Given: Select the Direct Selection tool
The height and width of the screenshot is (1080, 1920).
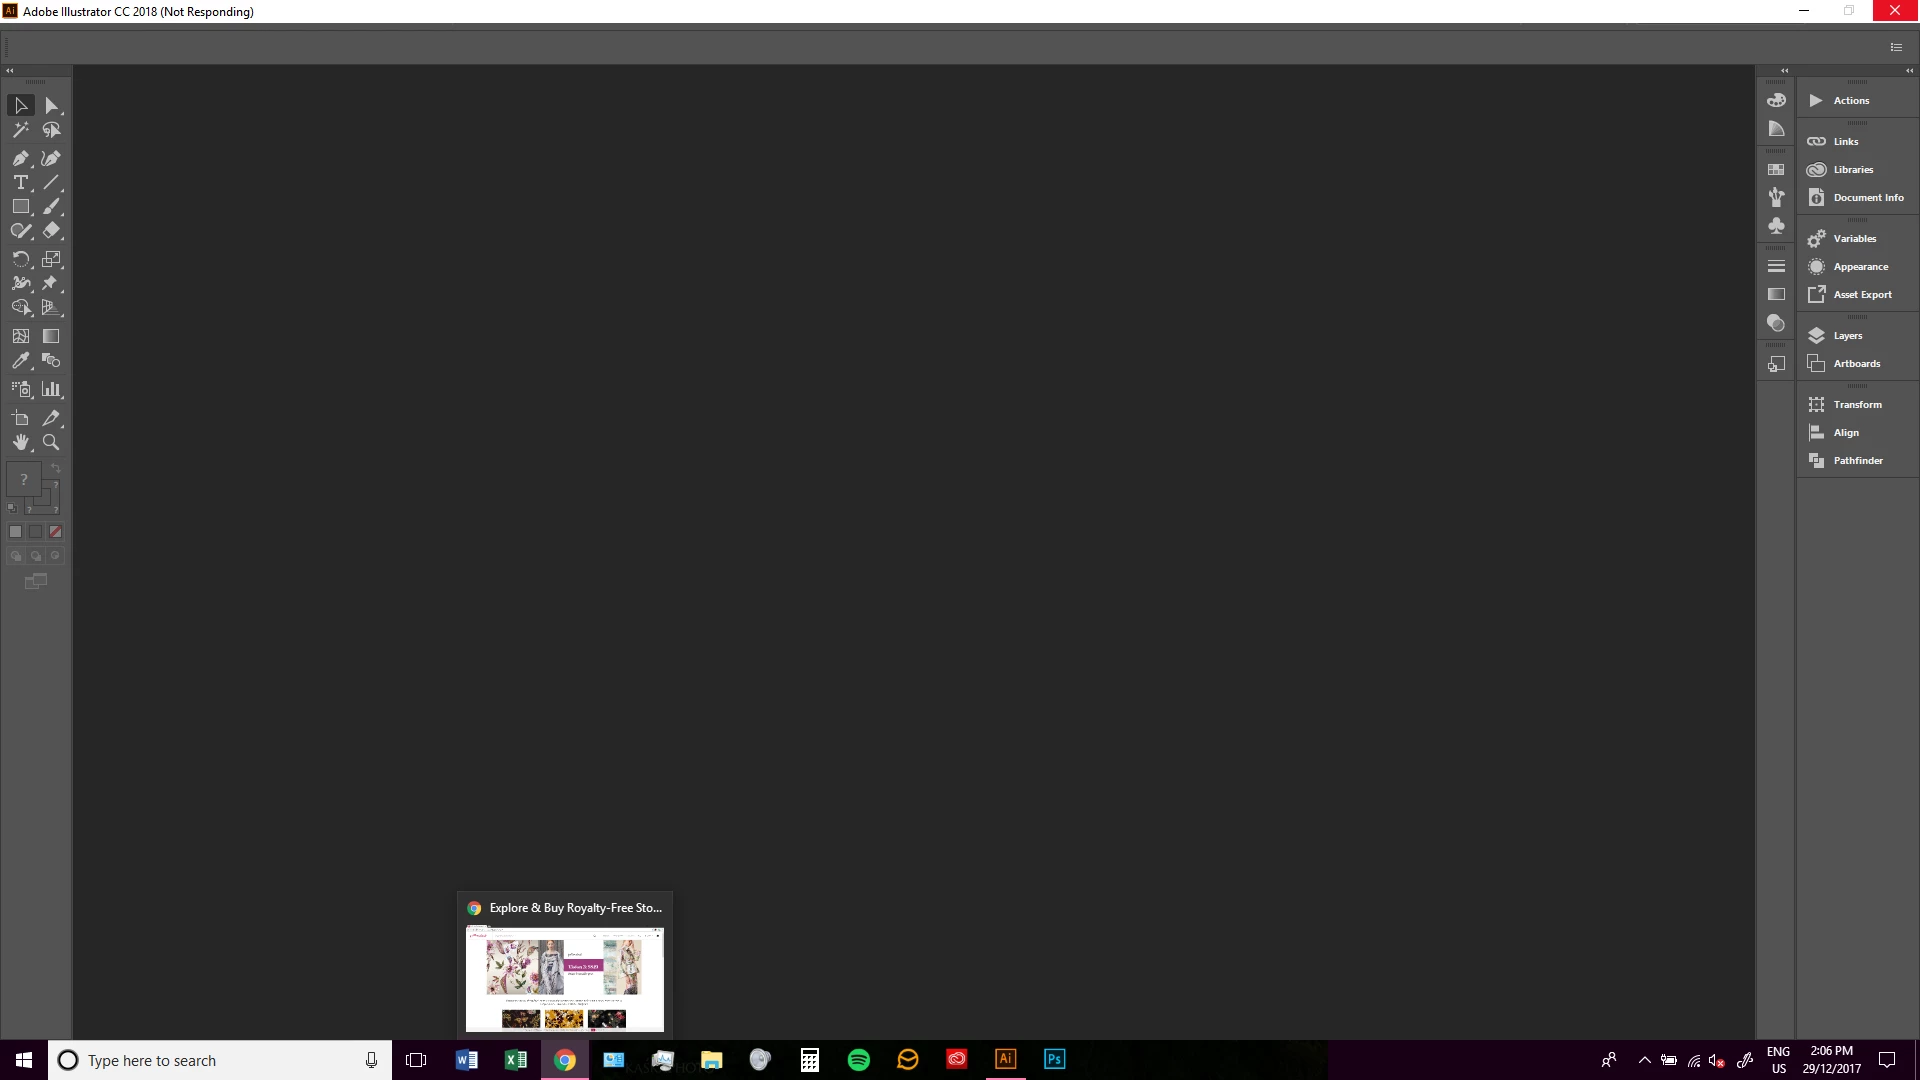Looking at the screenshot, I should tap(51, 105).
